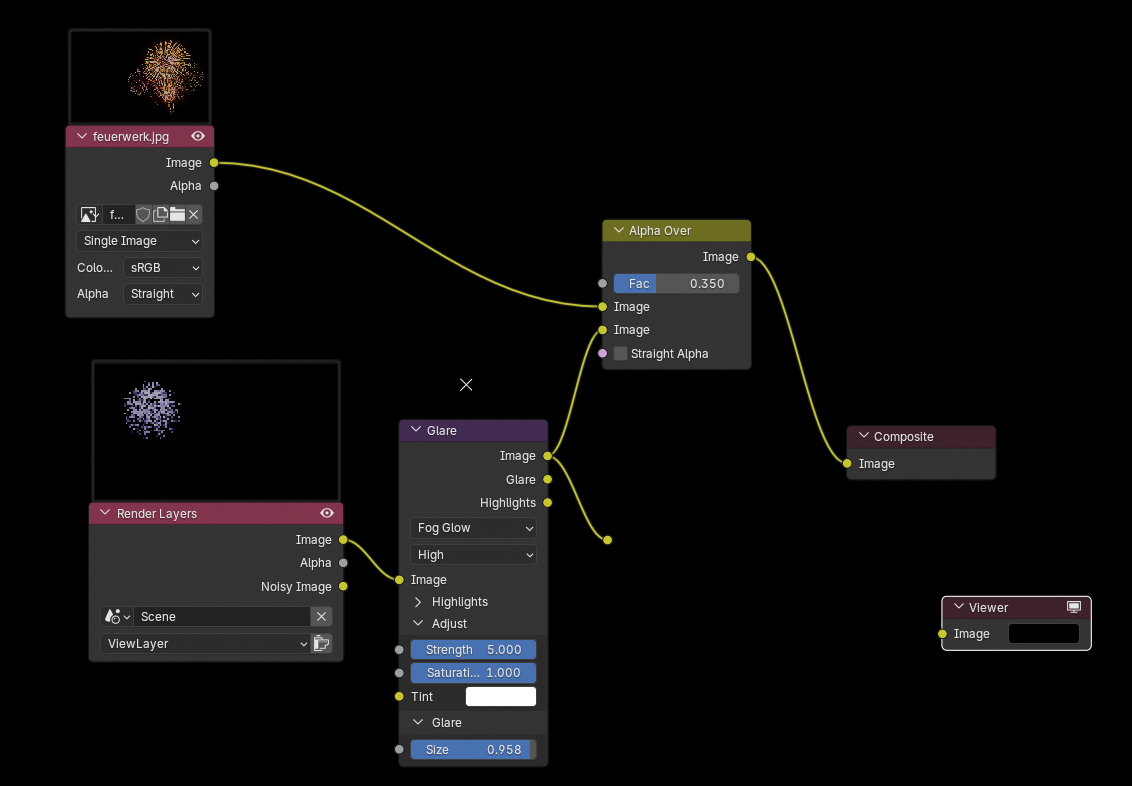Viewport: 1132px width, 786px height.
Task: Click the scene browse icon in Render Layers
Action: point(117,617)
